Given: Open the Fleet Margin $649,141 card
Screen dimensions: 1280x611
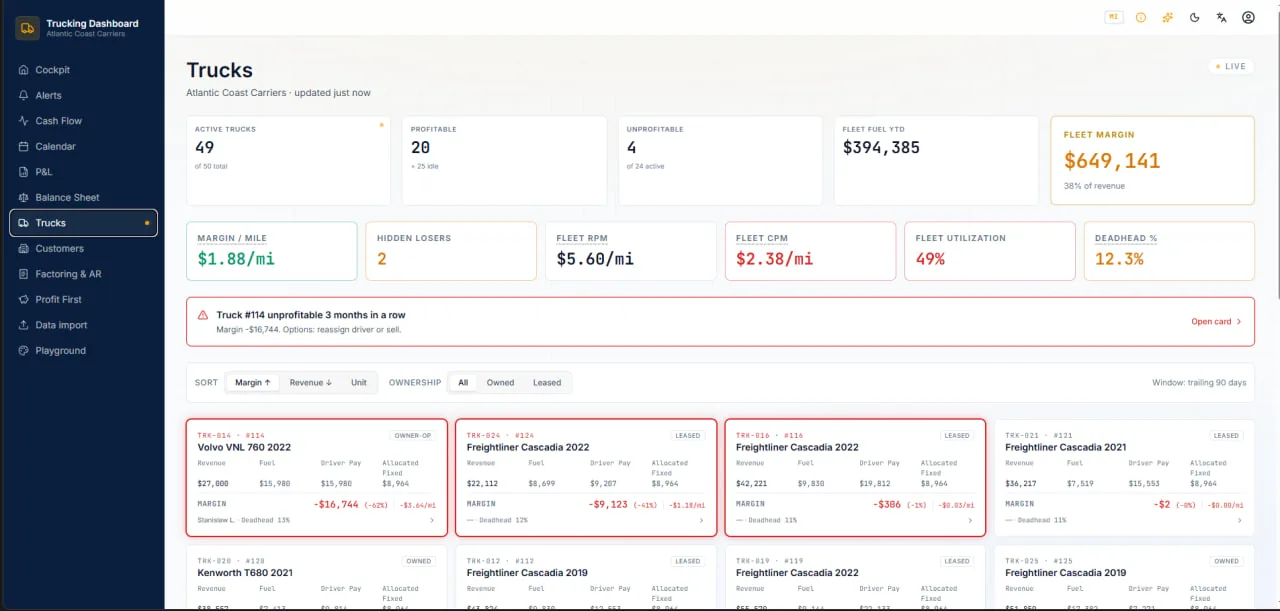Looking at the screenshot, I should (x=1152, y=160).
